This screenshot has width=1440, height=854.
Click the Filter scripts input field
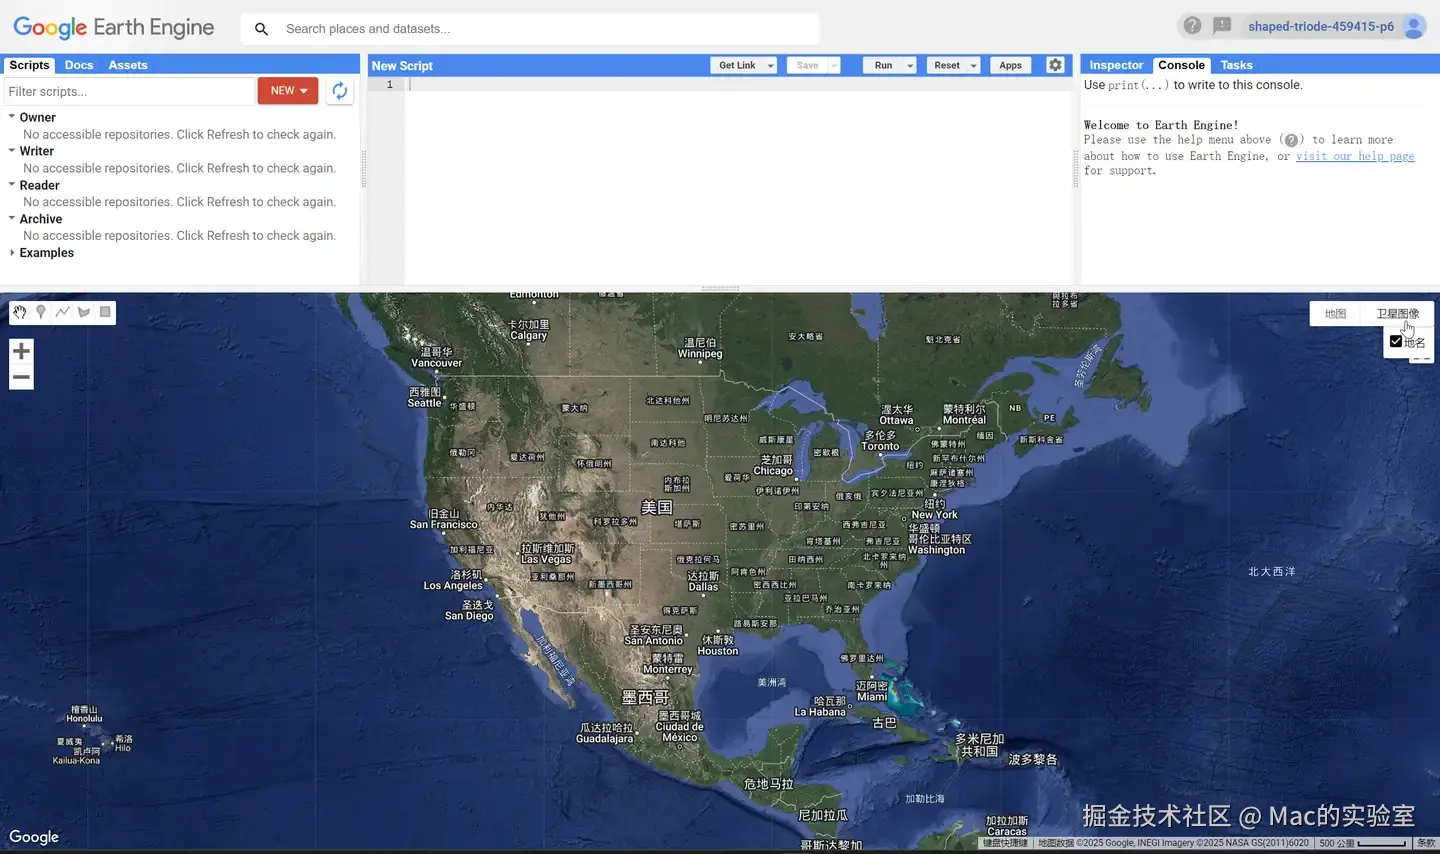(x=128, y=91)
